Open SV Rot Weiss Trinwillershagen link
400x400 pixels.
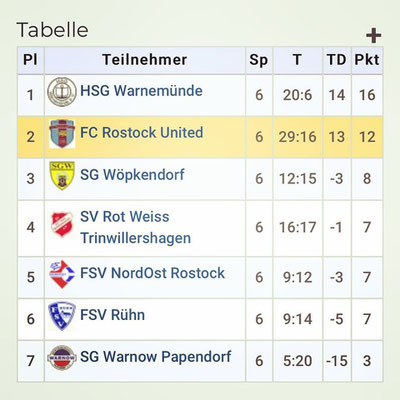pos(136,227)
